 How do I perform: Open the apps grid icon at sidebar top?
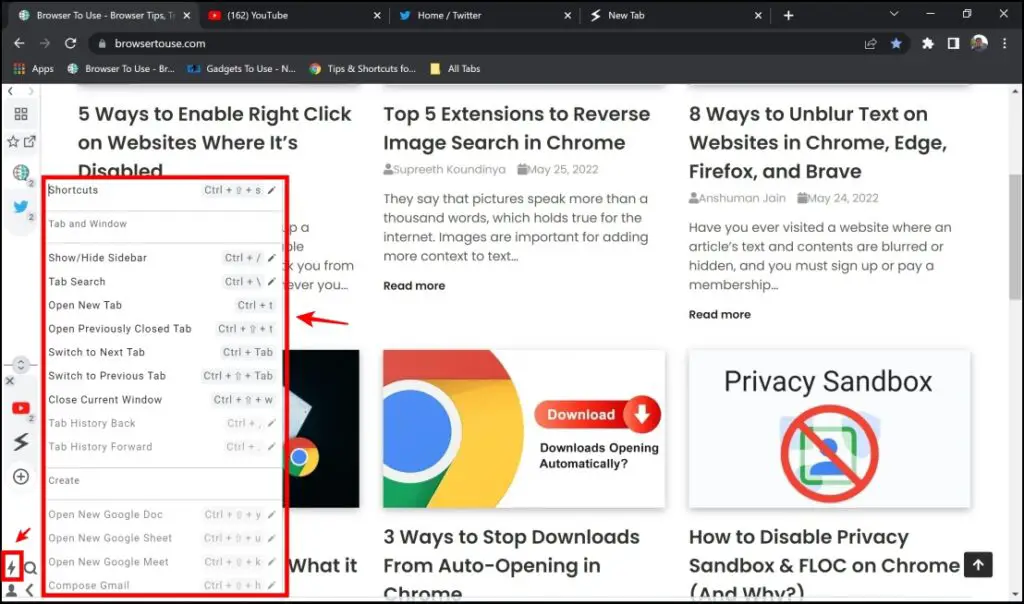coord(22,114)
